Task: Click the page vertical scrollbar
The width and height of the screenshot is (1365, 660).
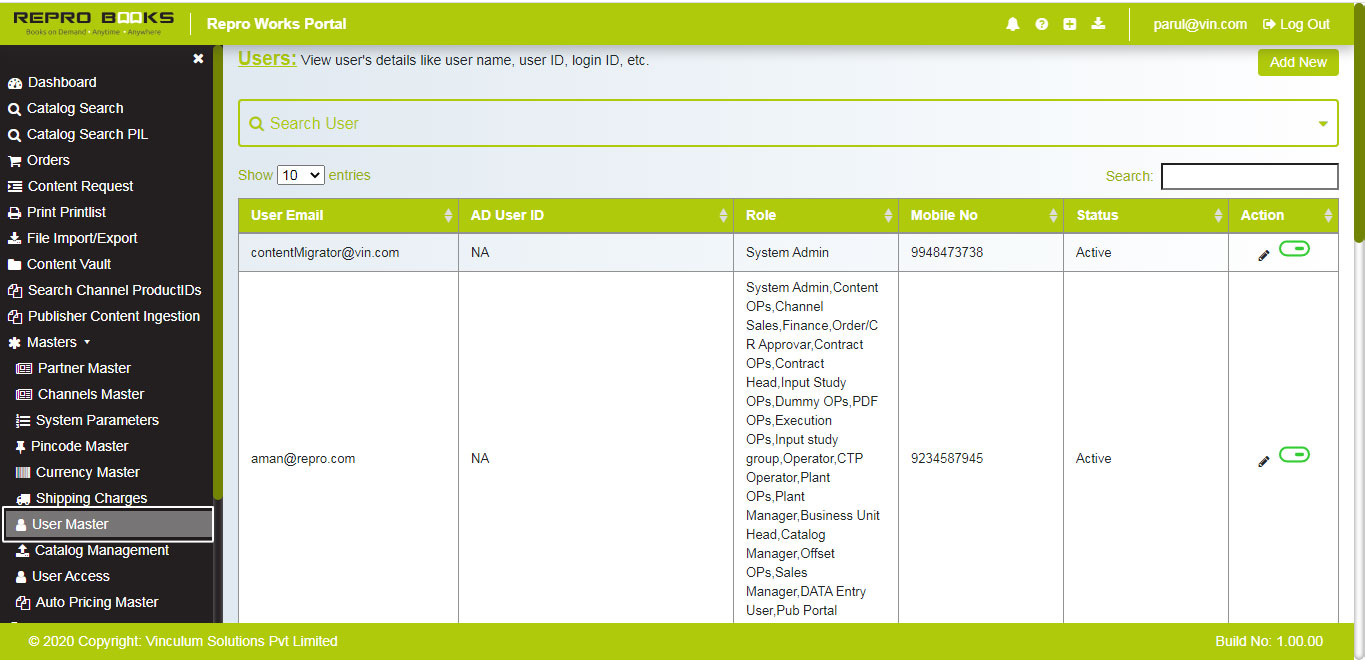Action: (x=1358, y=140)
